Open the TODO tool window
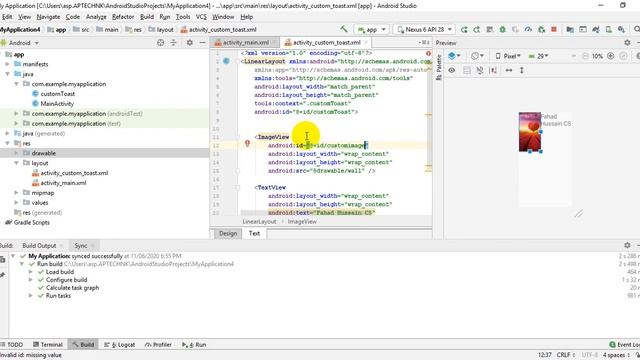640x360 pixels. pyautogui.click(x=12, y=345)
